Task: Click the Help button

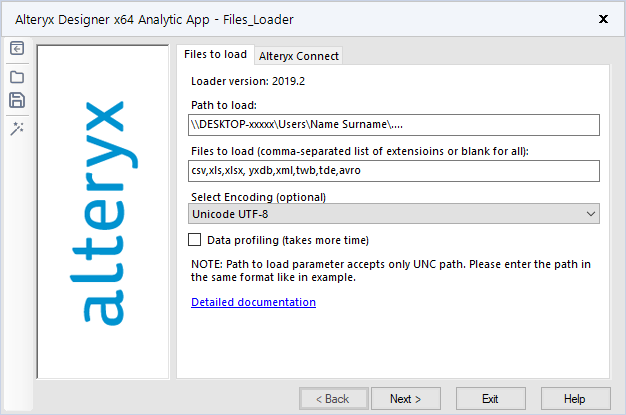Action: [x=575, y=399]
